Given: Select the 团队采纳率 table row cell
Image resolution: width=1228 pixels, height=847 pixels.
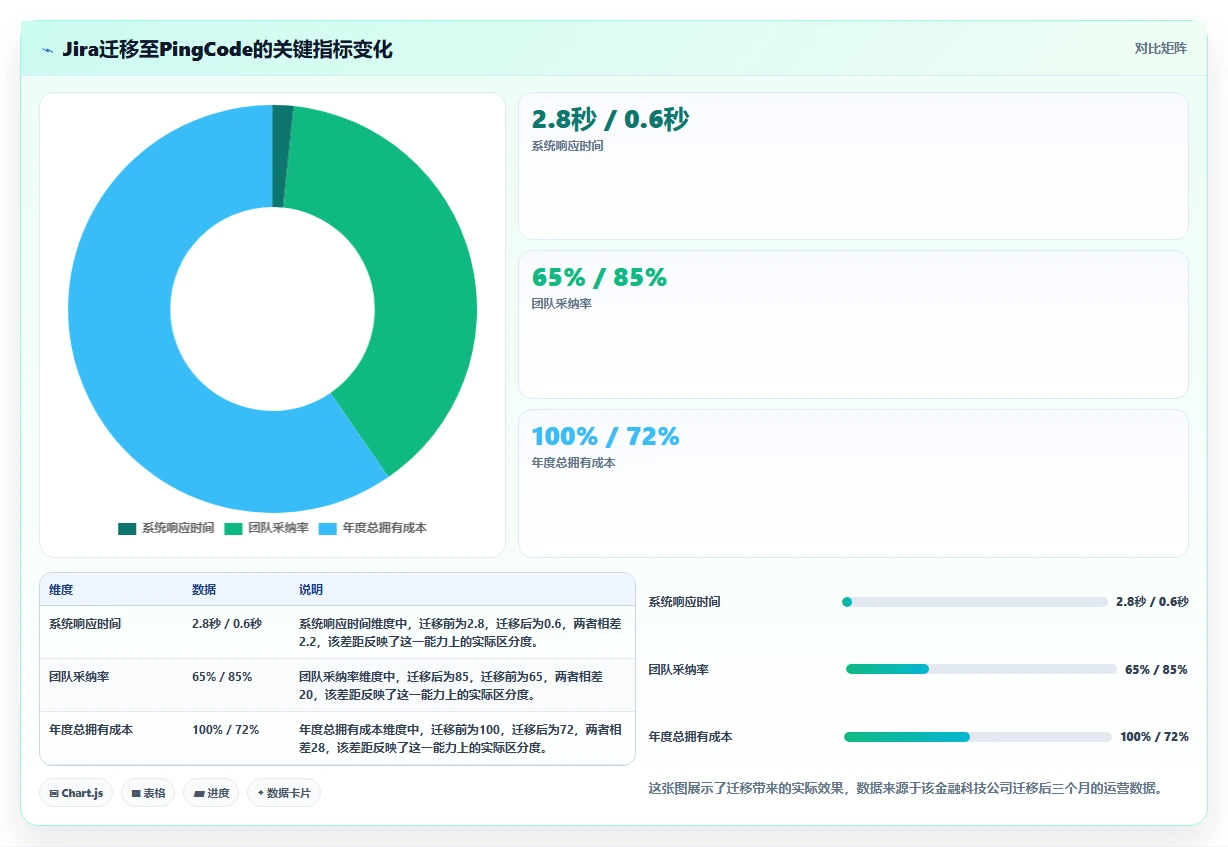Looking at the screenshot, I should pyautogui.click(x=79, y=676).
